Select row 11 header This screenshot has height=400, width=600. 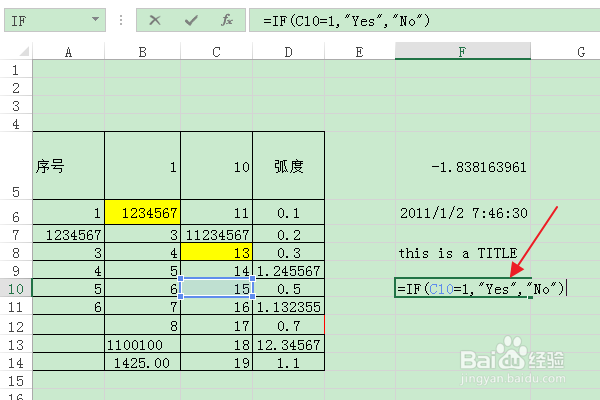tap(16, 306)
